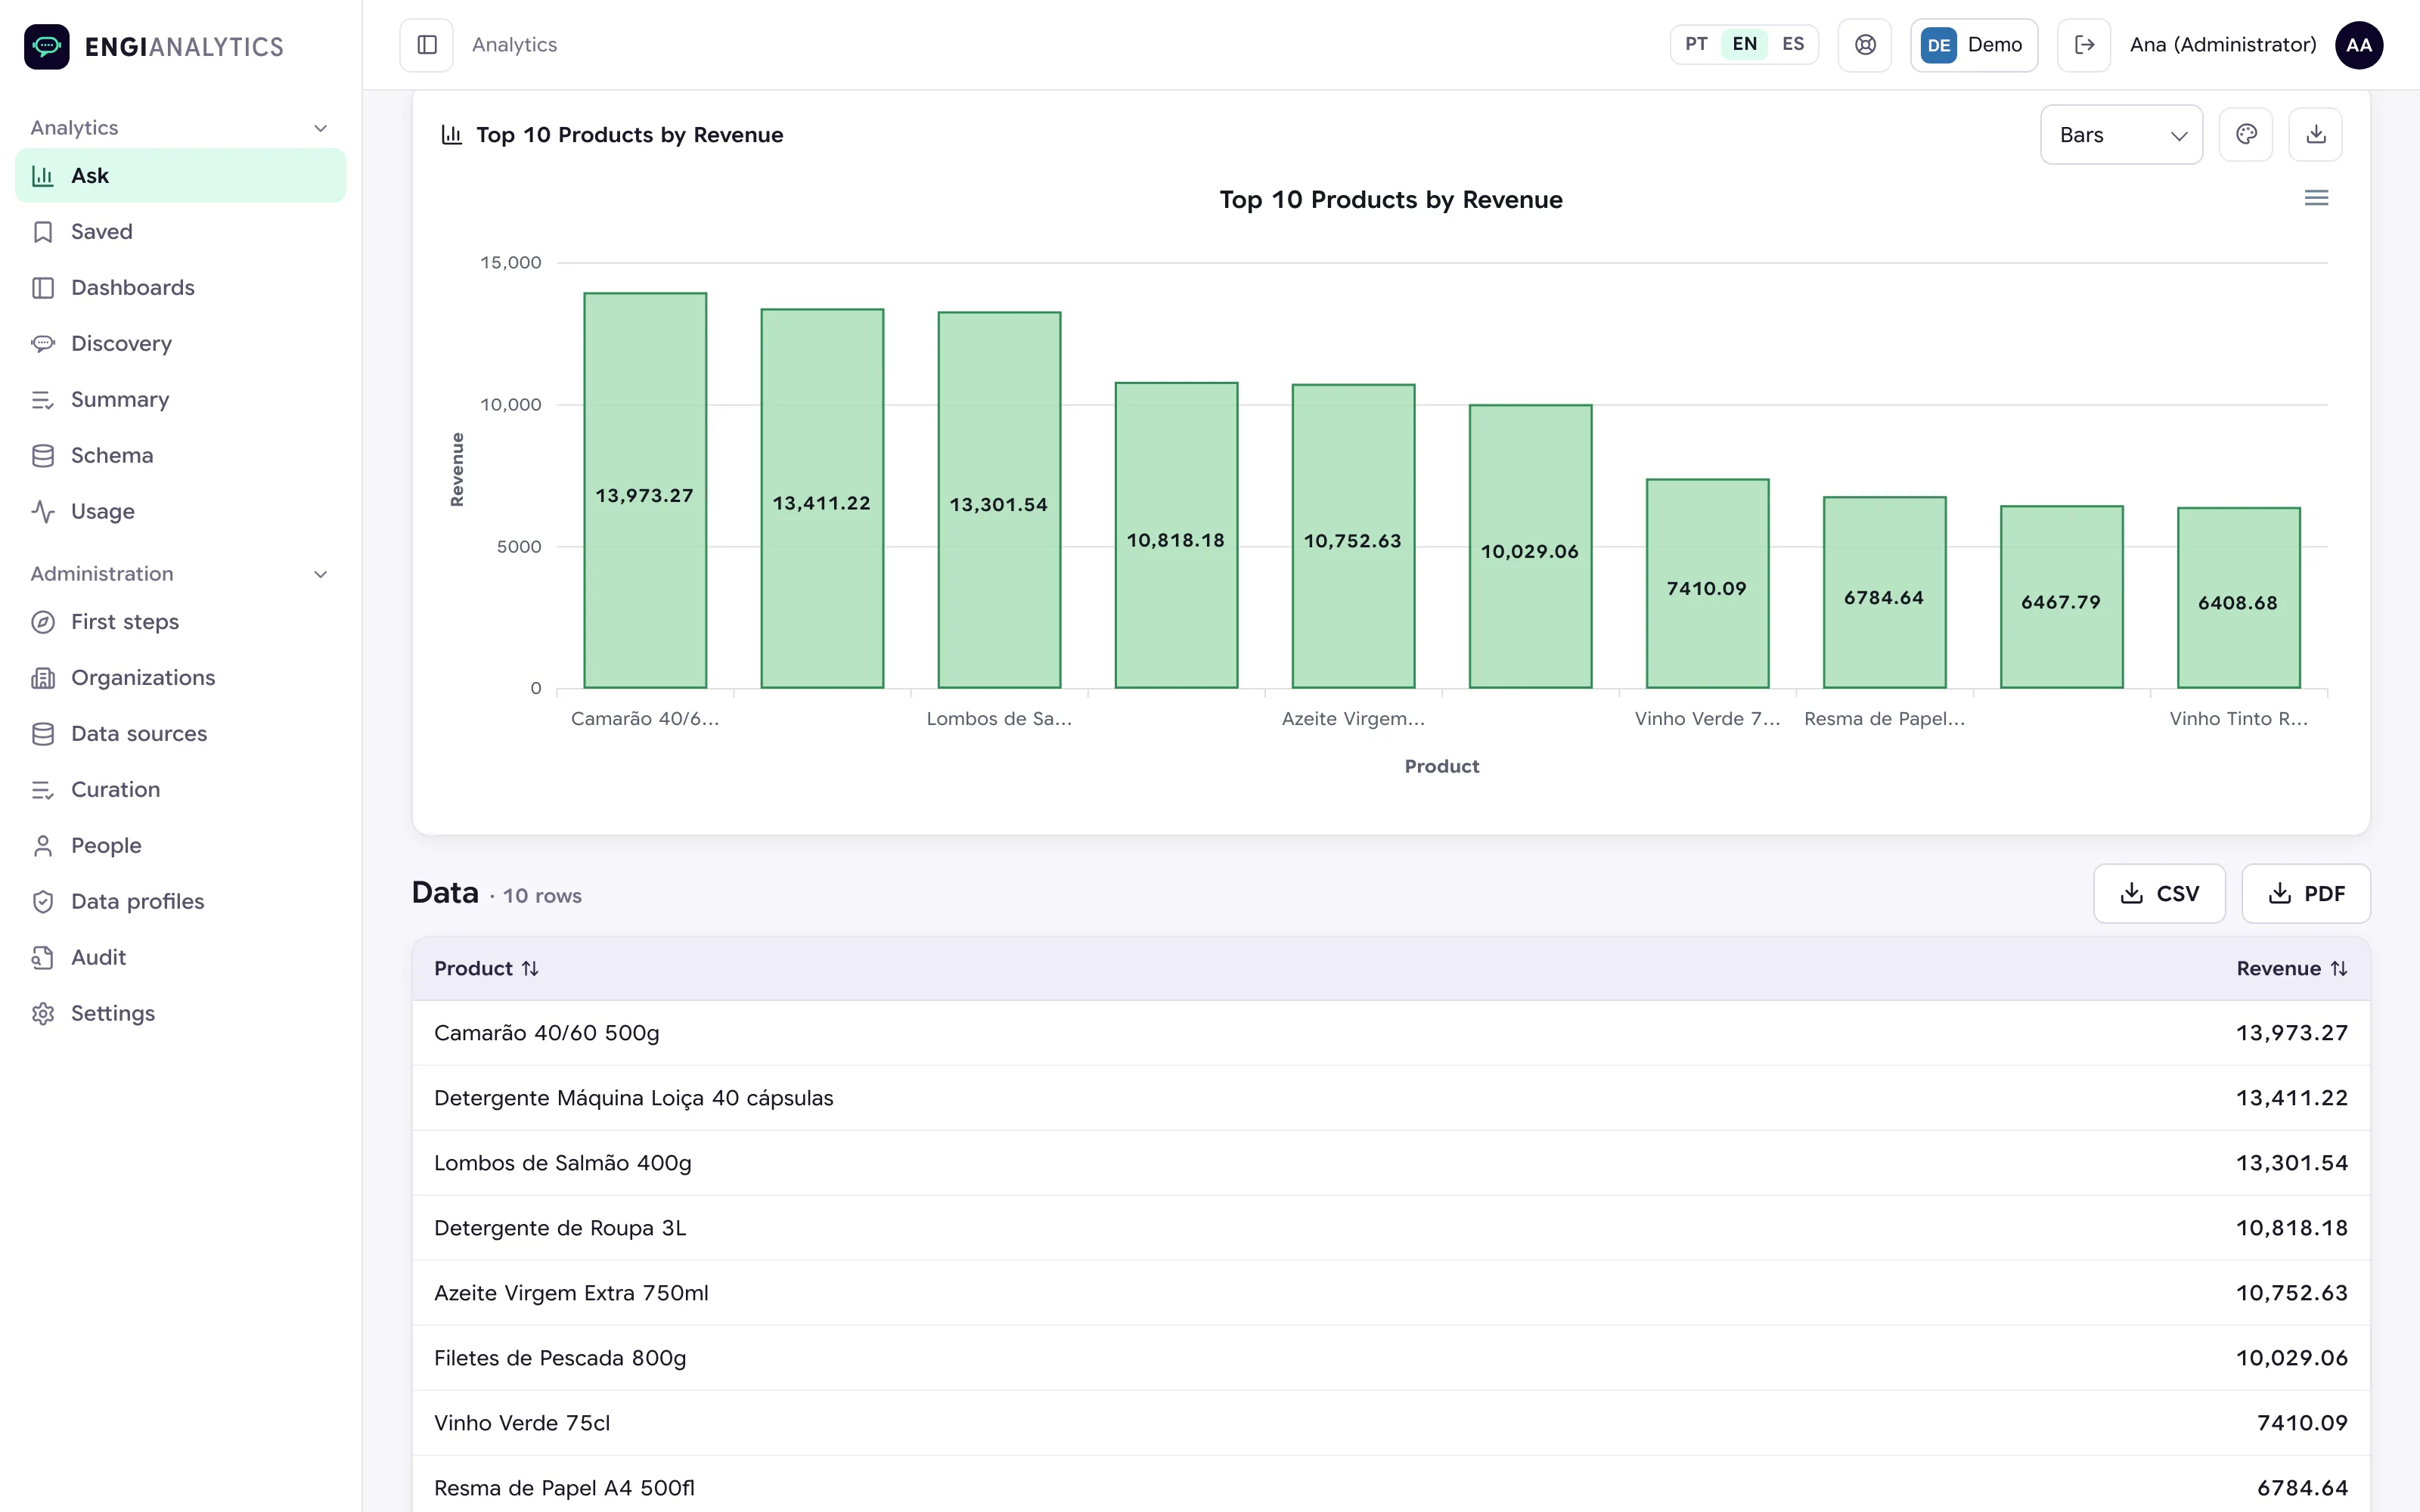
Task: Click the Lombos de Salmão 400g row
Action: pyautogui.click(x=1391, y=1163)
